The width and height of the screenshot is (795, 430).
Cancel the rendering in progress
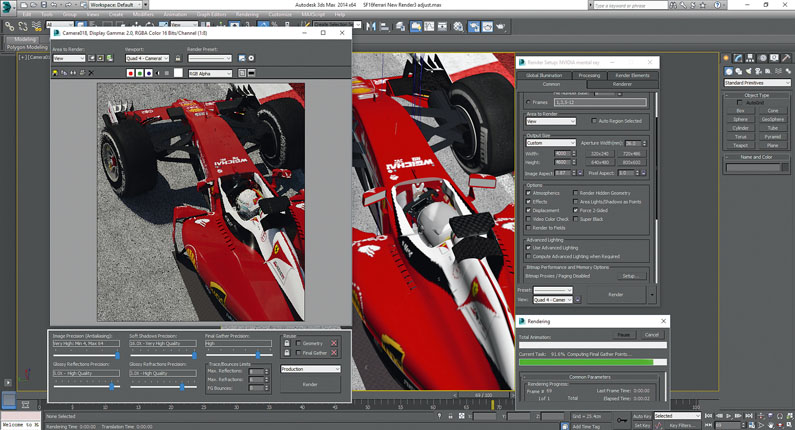[x=652, y=335]
